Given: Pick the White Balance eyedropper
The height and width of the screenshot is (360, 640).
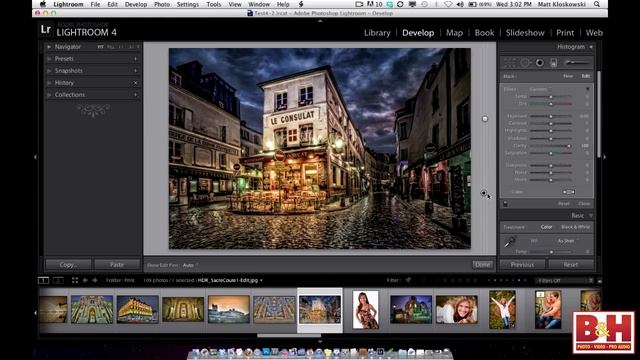Looking at the screenshot, I should click(509, 242).
